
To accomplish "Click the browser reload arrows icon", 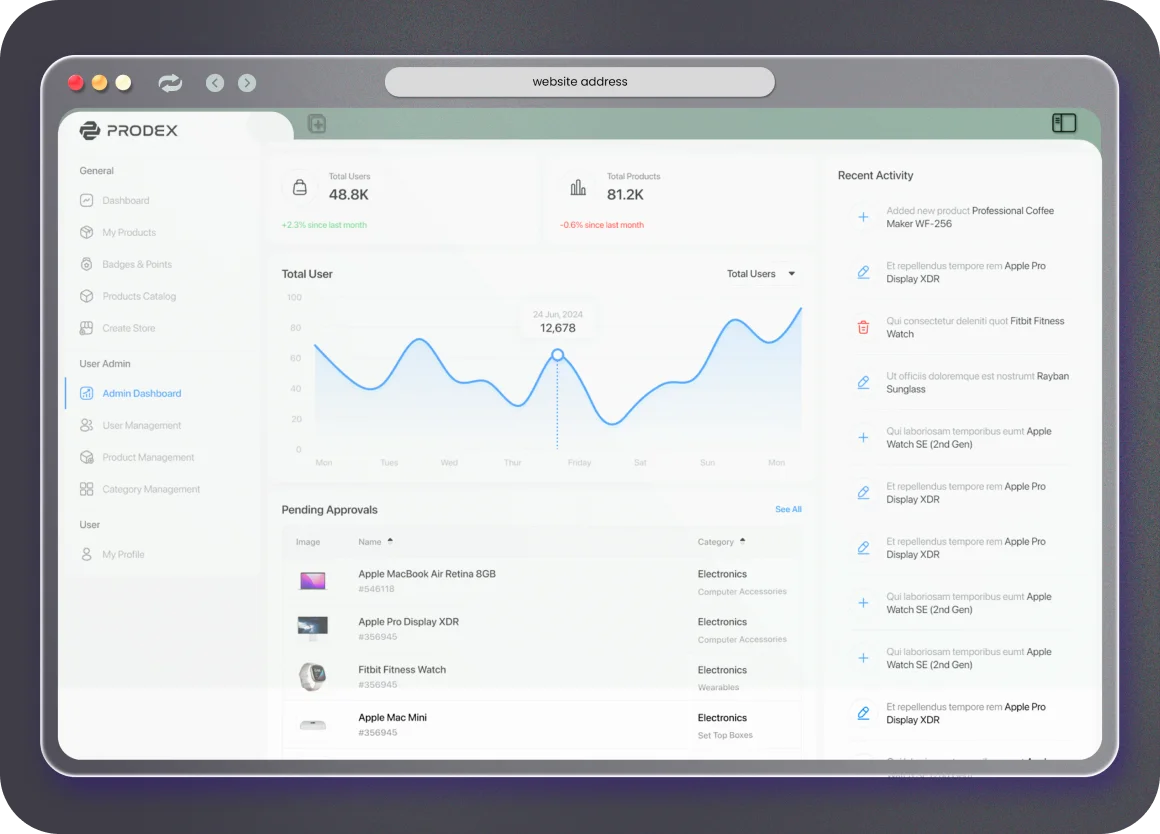I will (x=171, y=83).
